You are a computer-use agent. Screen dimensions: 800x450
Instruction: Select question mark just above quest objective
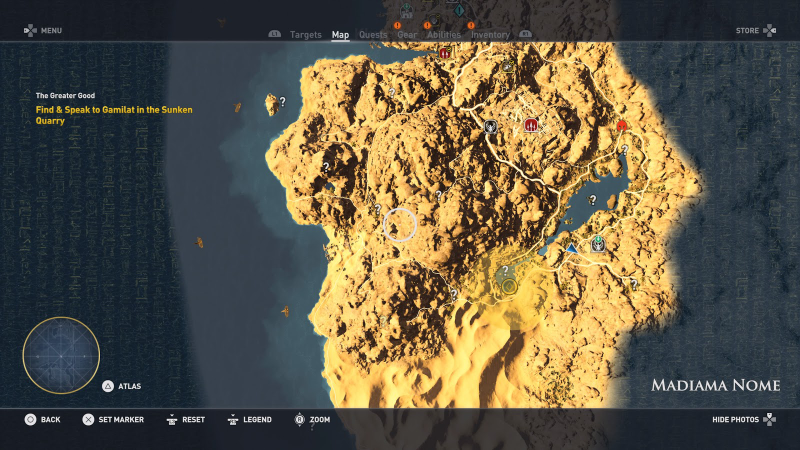tap(505, 270)
